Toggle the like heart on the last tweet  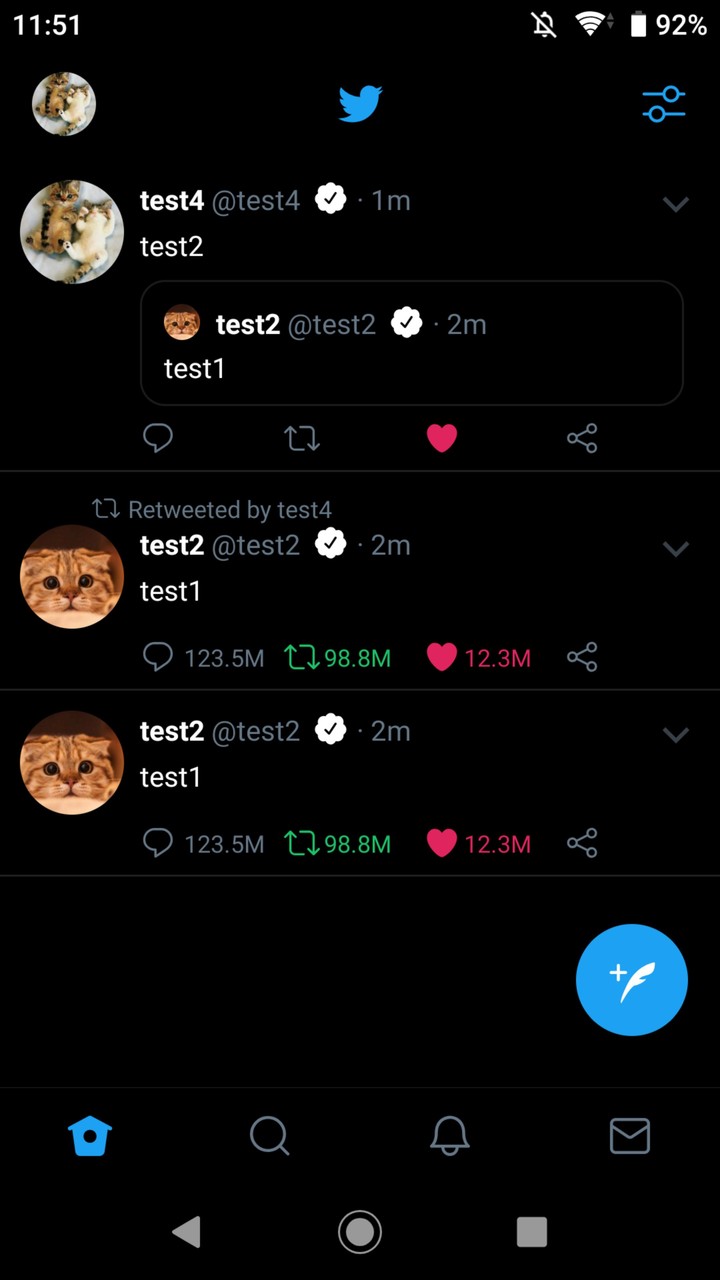(x=442, y=843)
